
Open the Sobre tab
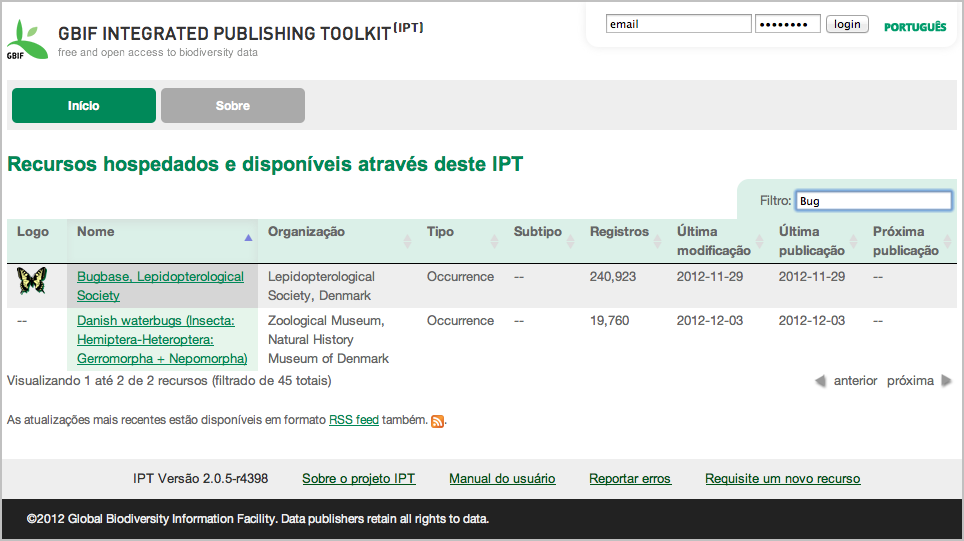coord(232,105)
